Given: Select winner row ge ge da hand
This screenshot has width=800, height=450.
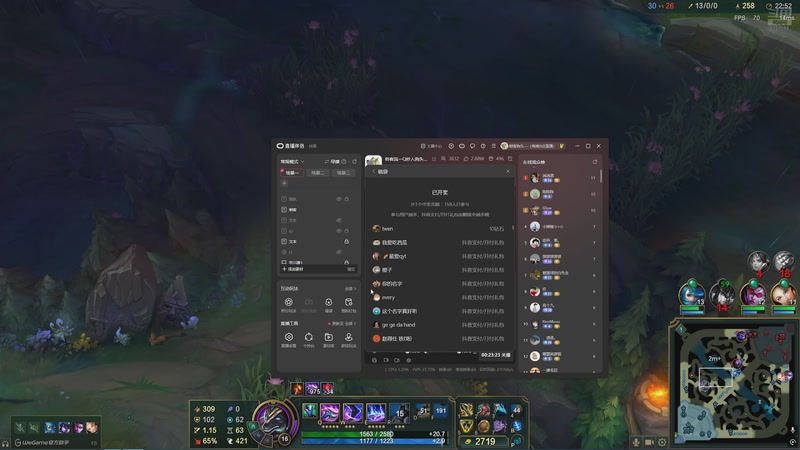Looking at the screenshot, I should click(x=439, y=325).
